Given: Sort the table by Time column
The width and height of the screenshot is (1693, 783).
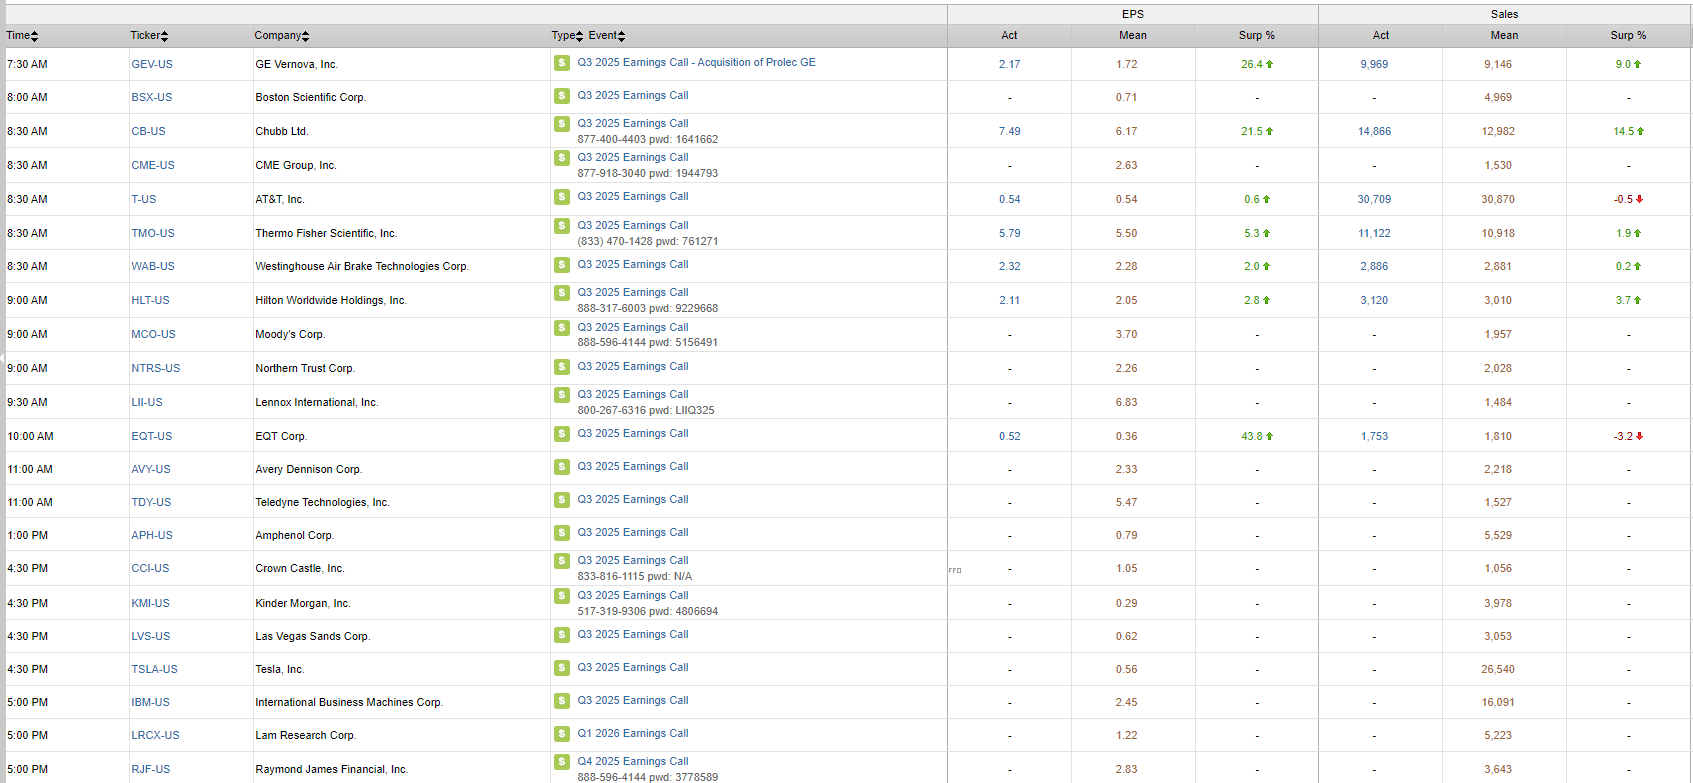Looking at the screenshot, I should [22, 36].
